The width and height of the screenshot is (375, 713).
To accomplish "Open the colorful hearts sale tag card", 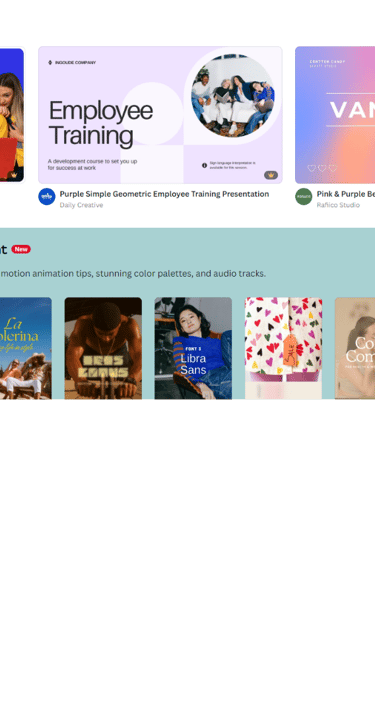I will tap(284, 348).
